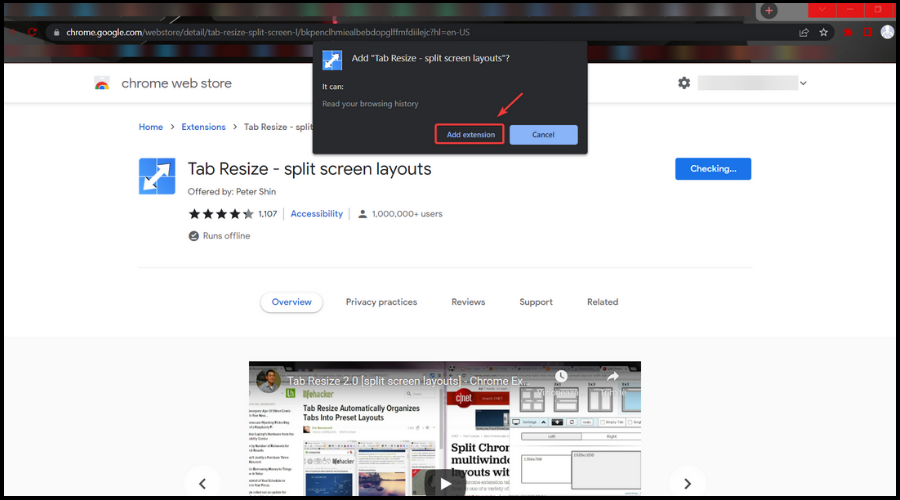The image size is (900, 500).
Task: Open a new tab with plus button
Action: 769,10
